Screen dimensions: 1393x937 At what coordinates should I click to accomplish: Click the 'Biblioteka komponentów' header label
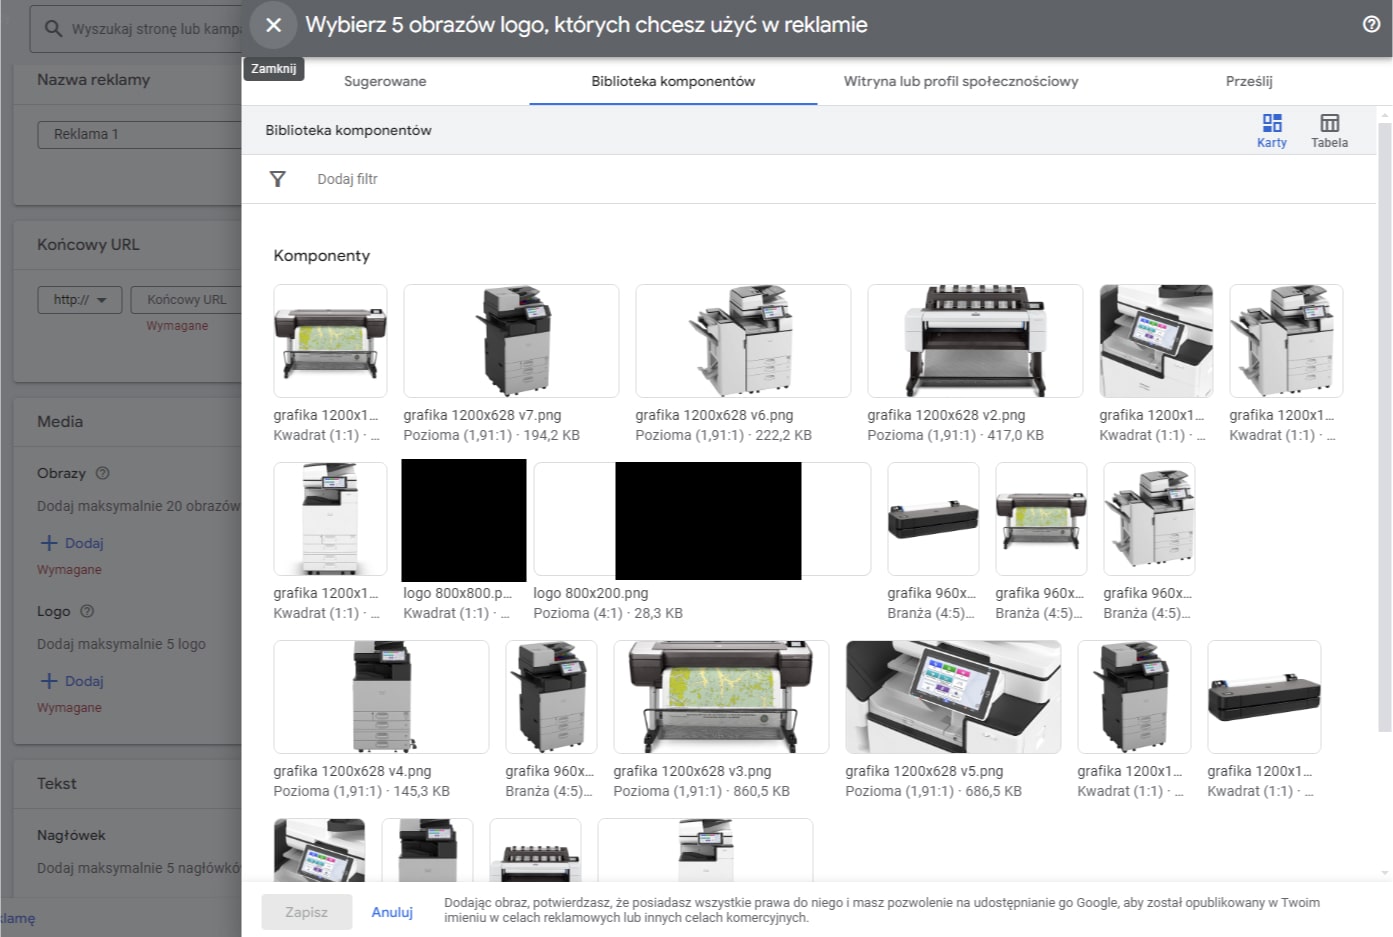tap(348, 130)
